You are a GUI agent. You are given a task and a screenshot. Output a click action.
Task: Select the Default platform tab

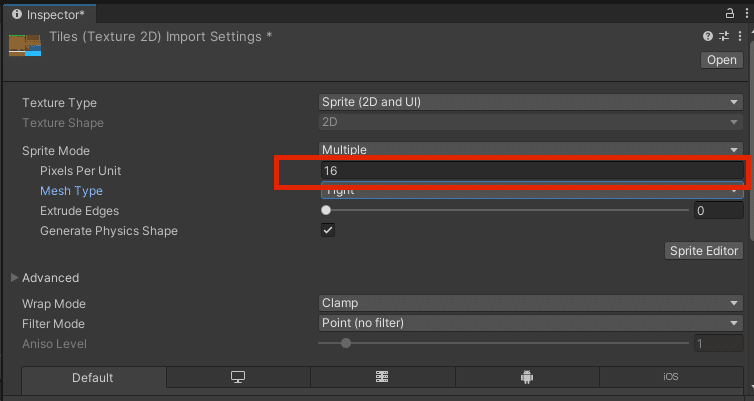[93, 377]
